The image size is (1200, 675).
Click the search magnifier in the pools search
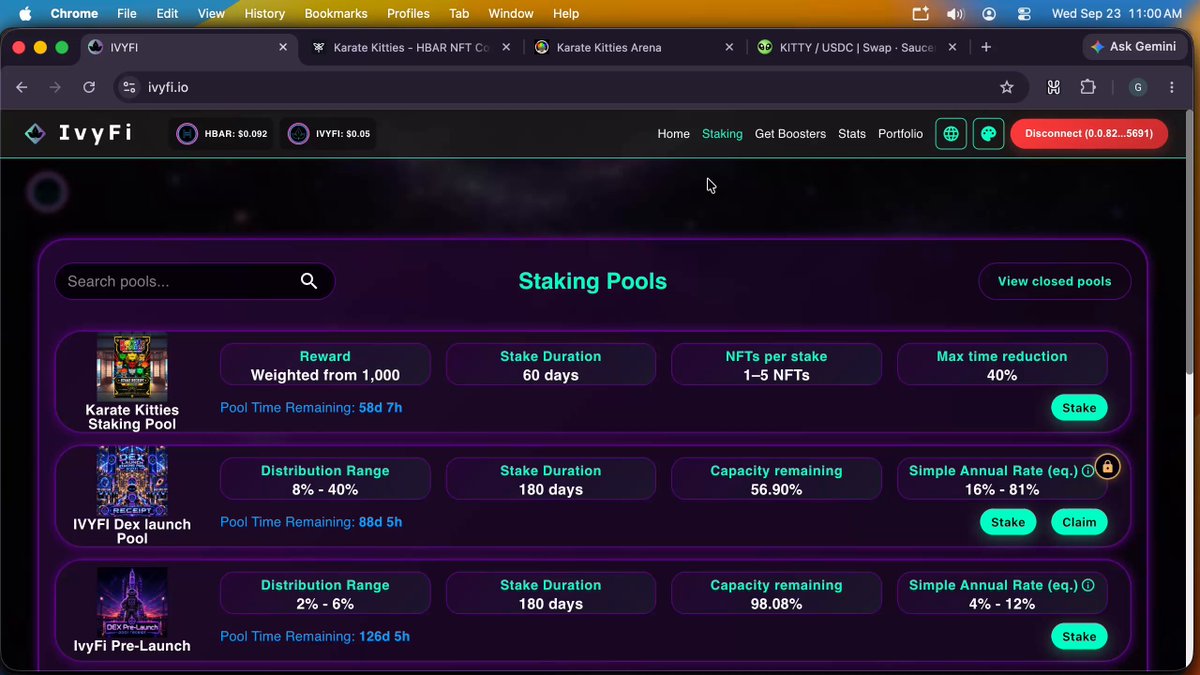coord(309,281)
